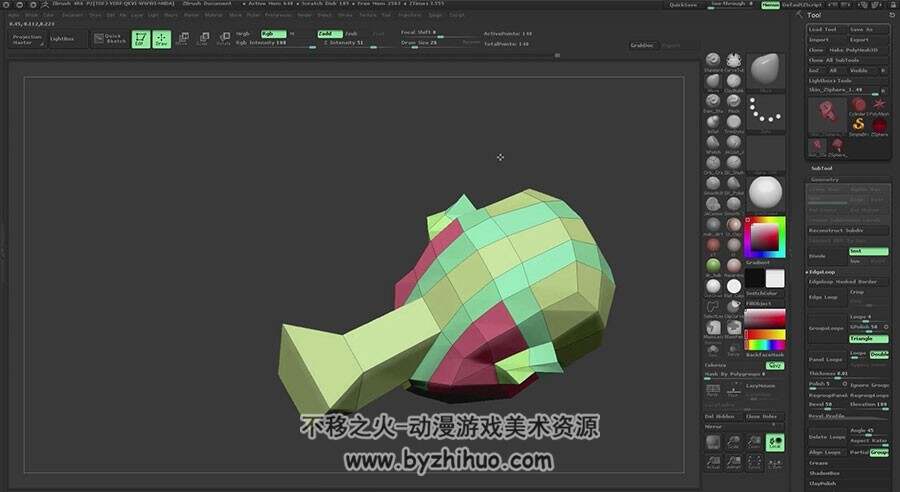The image size is (900, 492).
Task: Adjust the Thickness slider
Action: click(848, 373)
